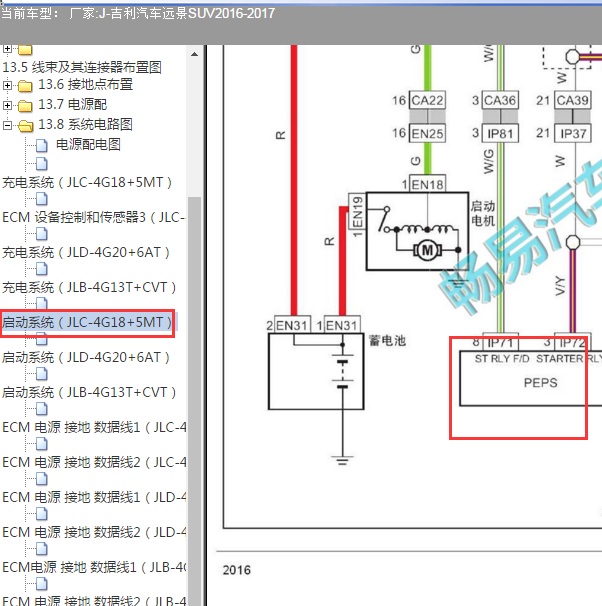The image size is (602, 606).
Task: Click the folder icon of 13.6 接地点布置
Action: [25, 86]
